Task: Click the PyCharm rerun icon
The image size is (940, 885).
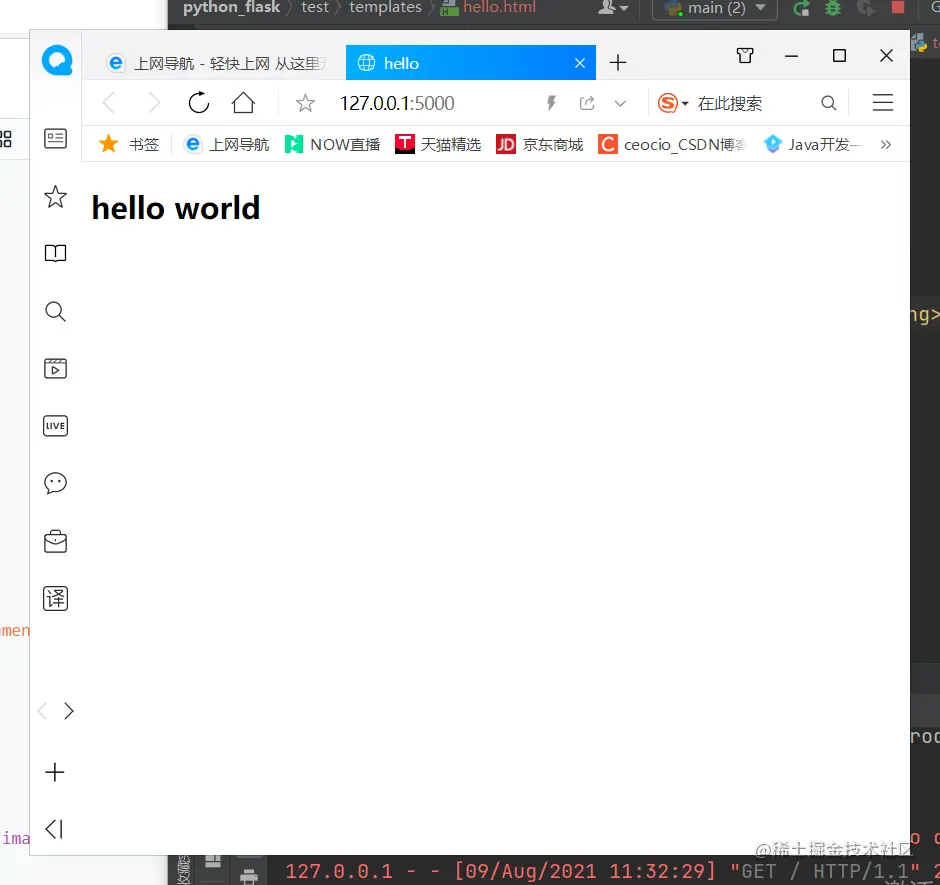Action: click(x=802, y=8)
